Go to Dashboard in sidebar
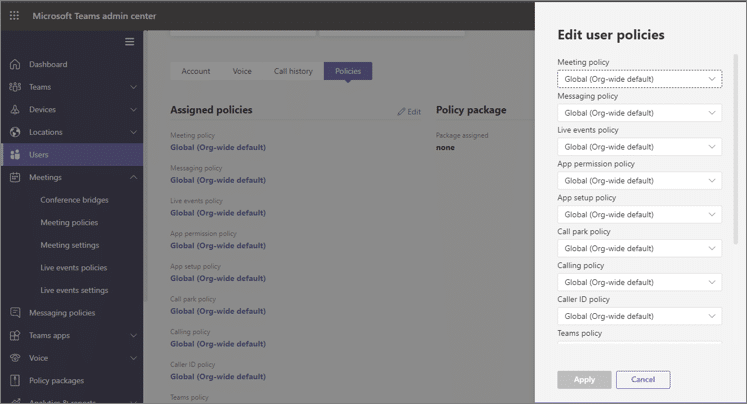Viewport: 747px width, 404px height. [48, 64]
